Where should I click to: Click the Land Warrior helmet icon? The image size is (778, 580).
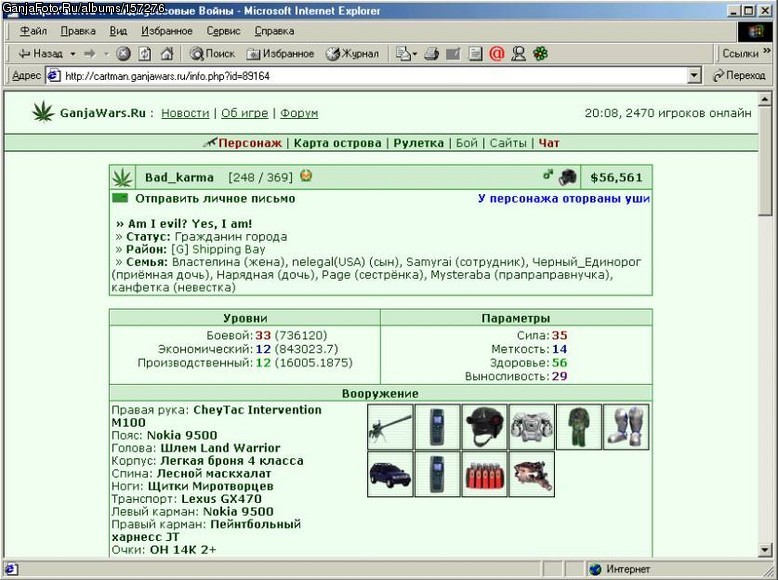pos(485,427)
